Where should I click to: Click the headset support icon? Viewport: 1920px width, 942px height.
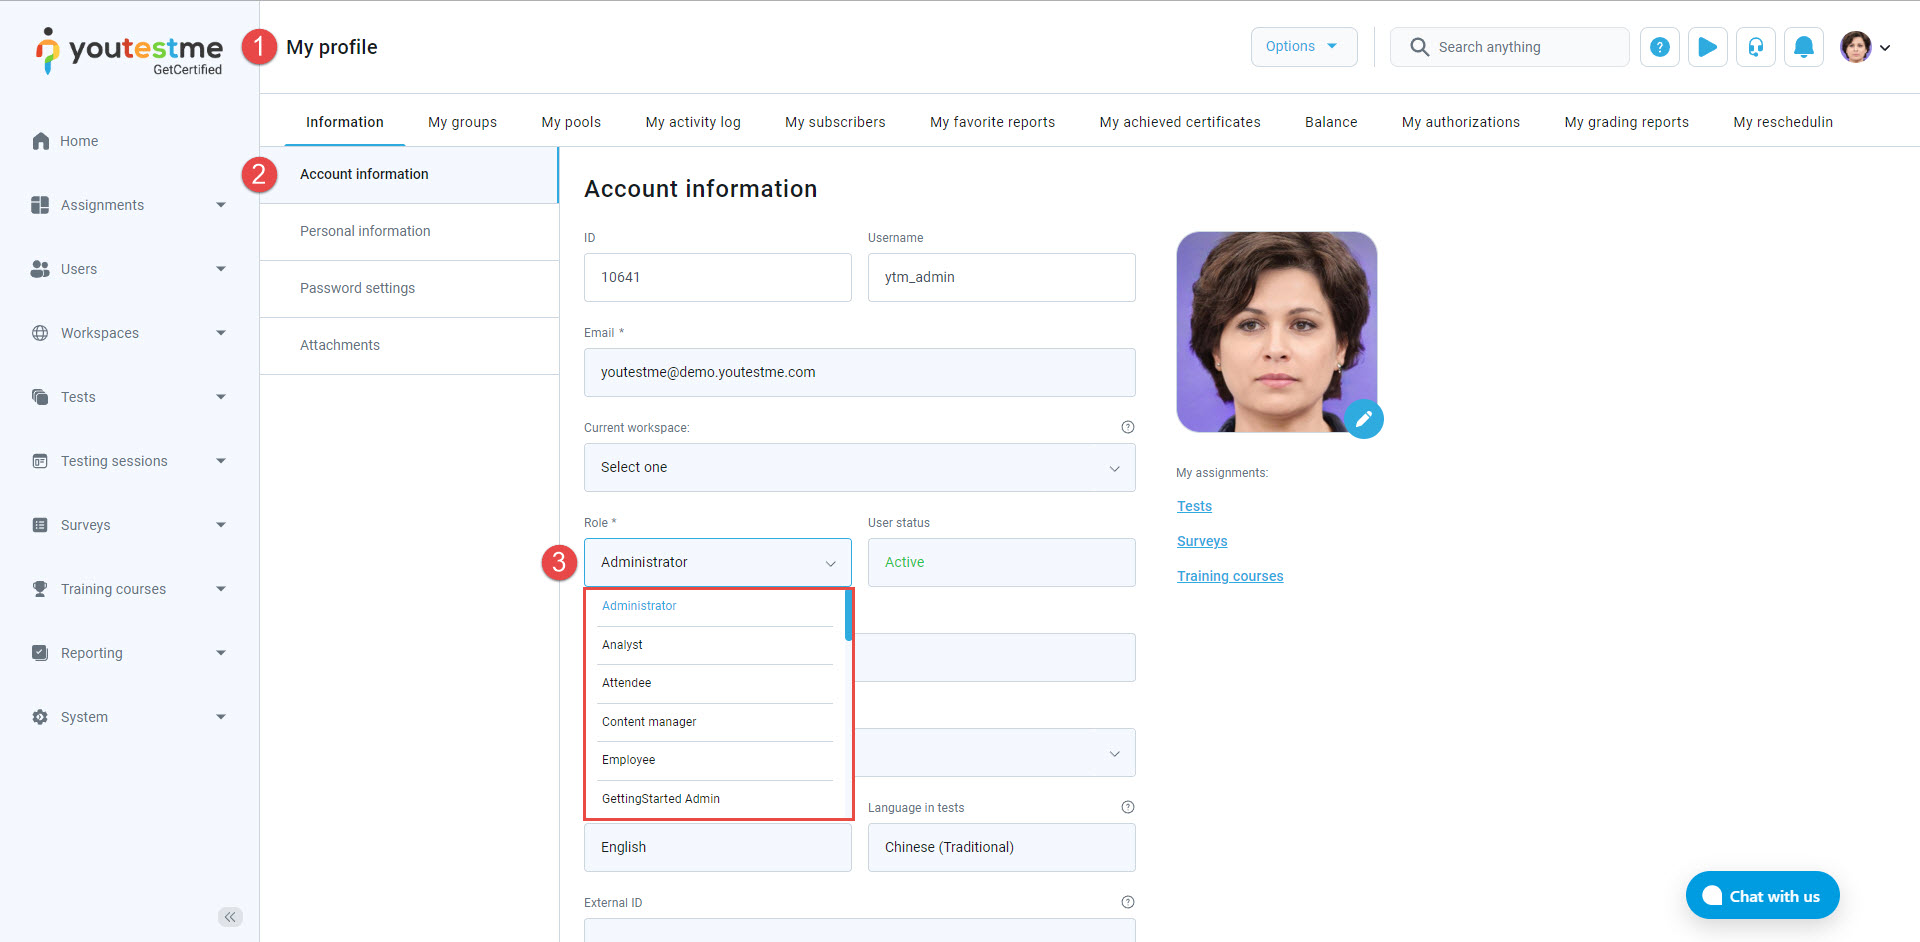[1755, 47]
